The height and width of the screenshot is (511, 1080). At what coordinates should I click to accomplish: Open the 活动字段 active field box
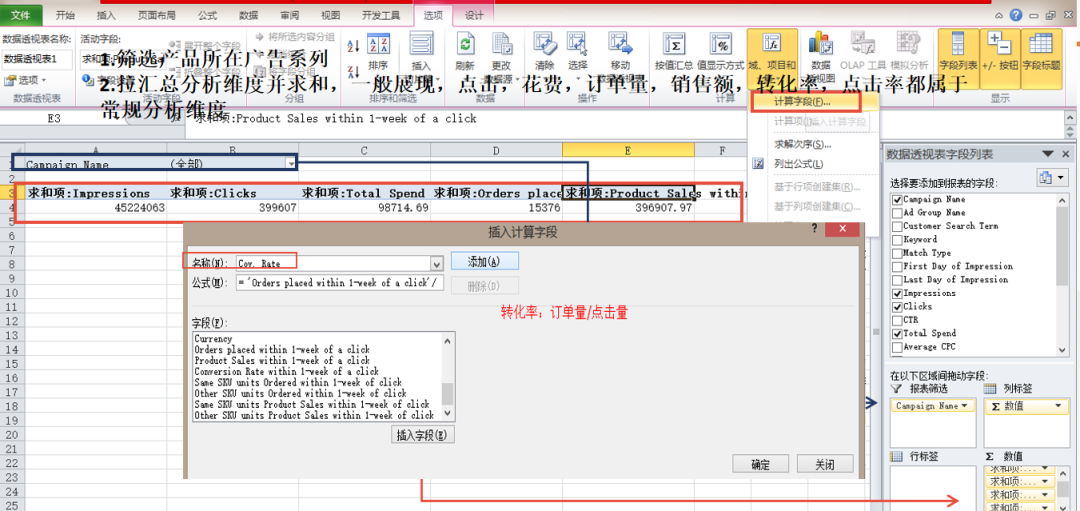point(121,59)
